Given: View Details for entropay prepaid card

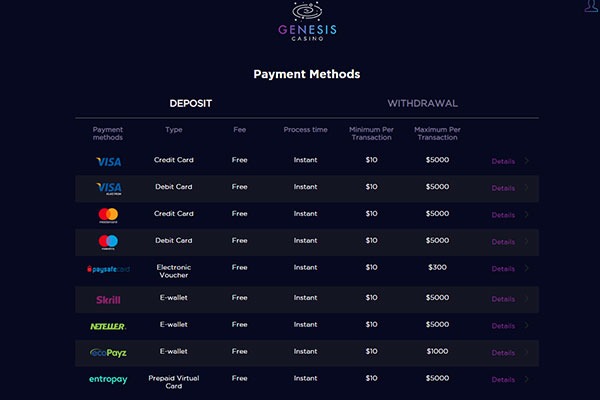Looking at the screenshot, I should [x=503, y=380].
